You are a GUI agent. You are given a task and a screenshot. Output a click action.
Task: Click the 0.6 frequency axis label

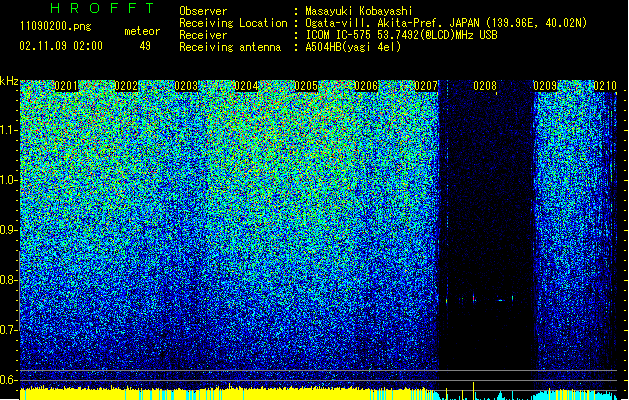coord(9,380)
